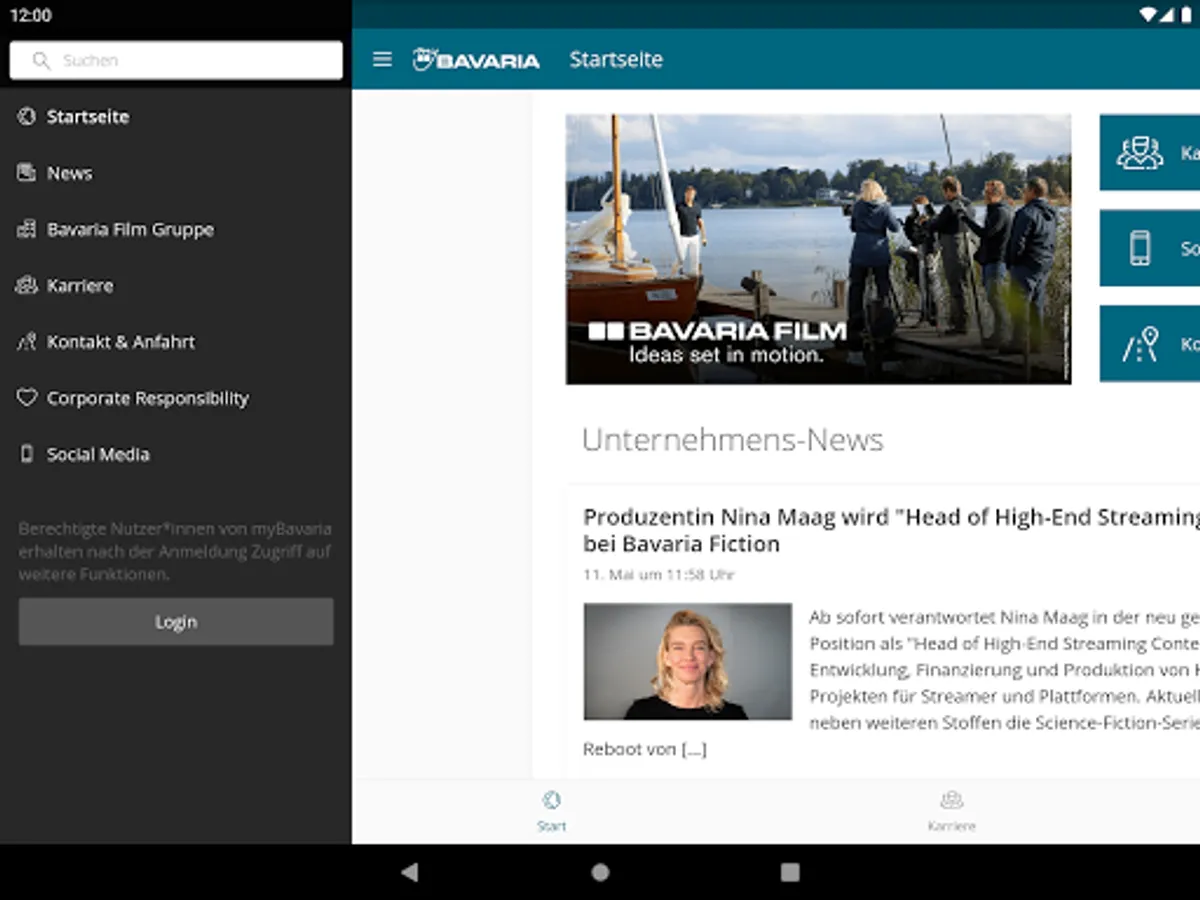The height and width of the screenshot is (900, 1200).
Task: Click the news date '11. Mai um 11:58 Uhr'
Action: 660,575
